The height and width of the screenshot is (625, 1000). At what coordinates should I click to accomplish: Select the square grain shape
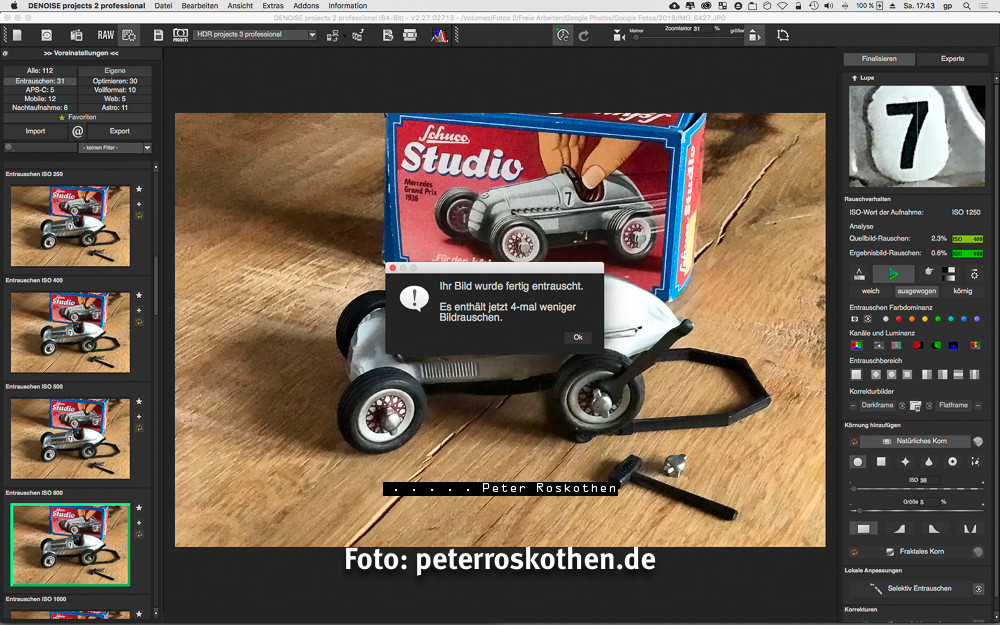[881, 462]
